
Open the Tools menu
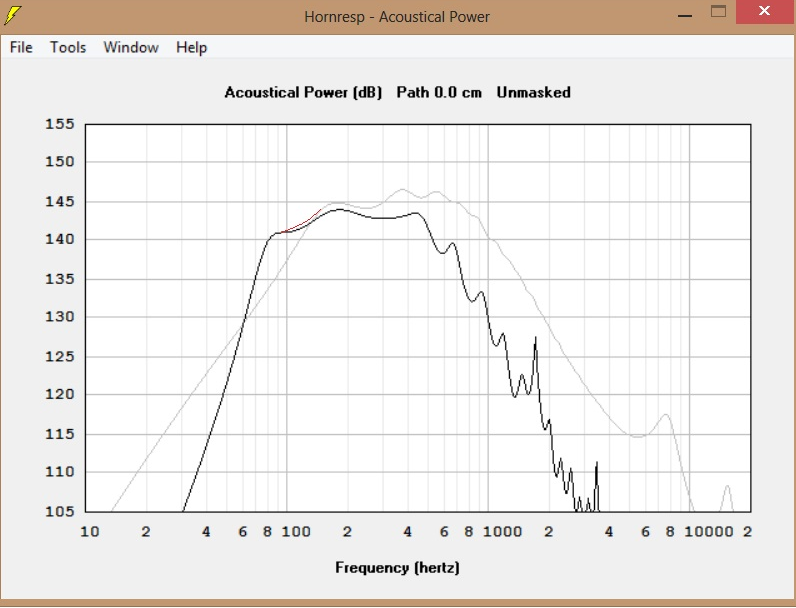pos(68,47)
